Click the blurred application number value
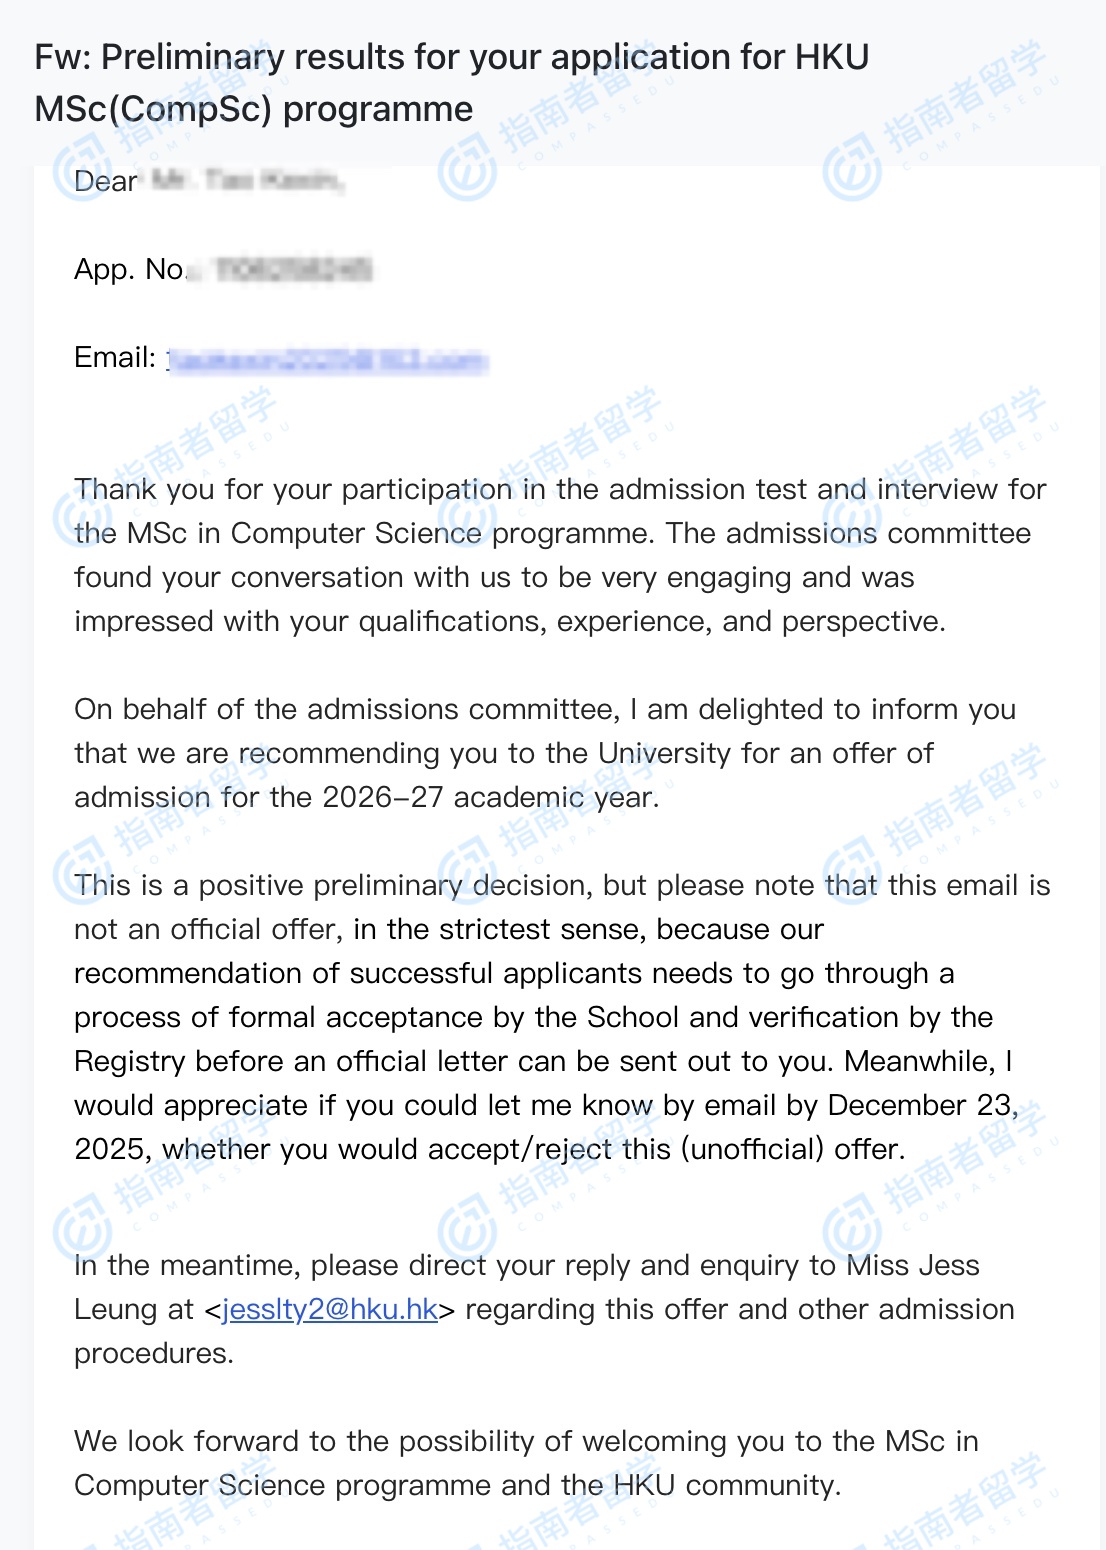The width and height of the screenshot is (1106, 1550). [x=293, y=269]
